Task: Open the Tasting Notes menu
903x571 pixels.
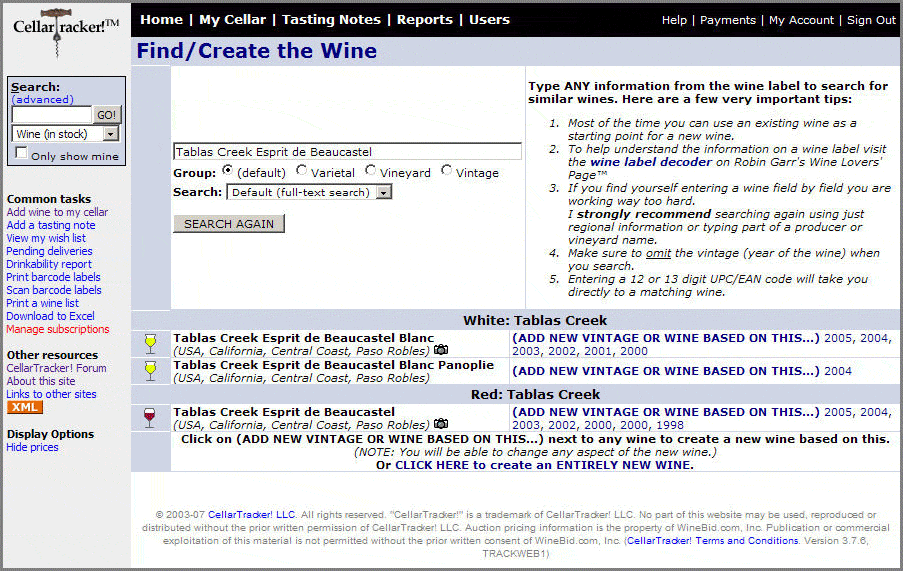Action: [331, 20]
